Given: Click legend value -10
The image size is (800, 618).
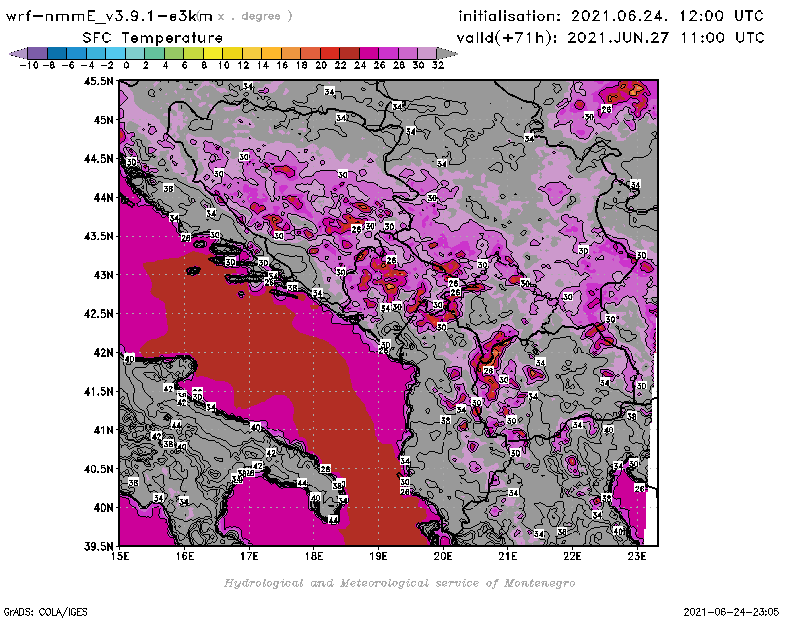Looking at the screenshot, I should [x=29, y=65].
